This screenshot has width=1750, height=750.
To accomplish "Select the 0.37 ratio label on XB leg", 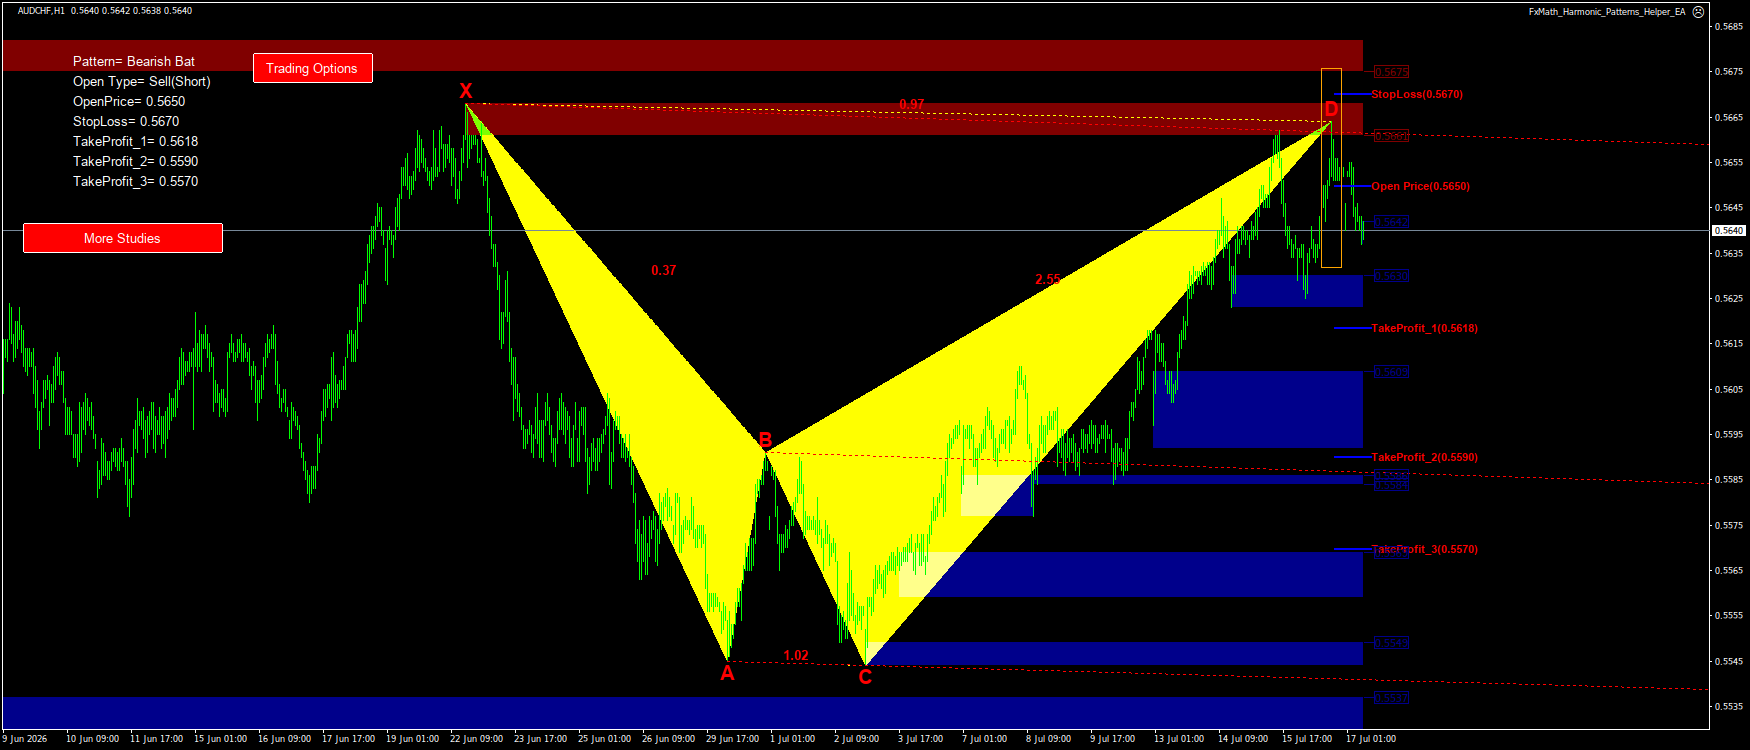I will coord(664,270).
